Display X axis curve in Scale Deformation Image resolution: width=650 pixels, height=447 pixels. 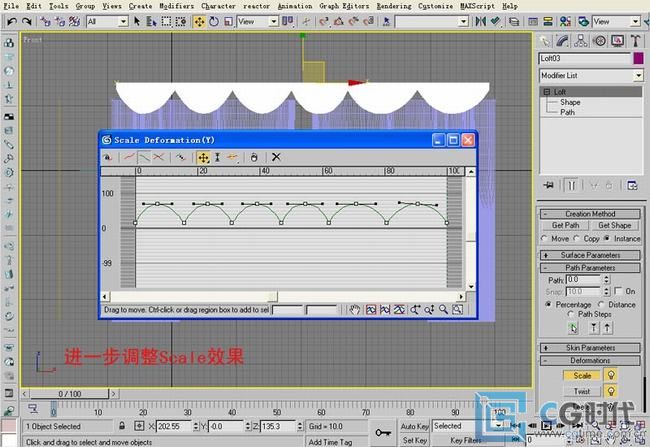click(x=130, y=158)
